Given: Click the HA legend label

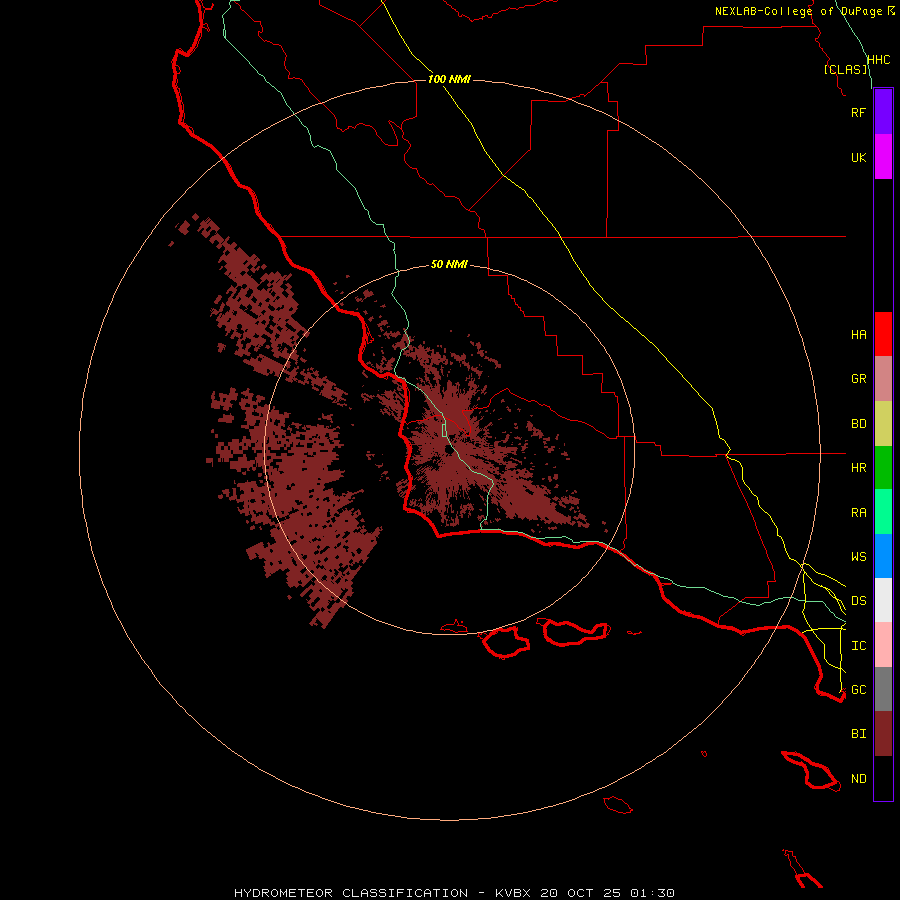Looking at the screenshot, I should coord(858,334).
